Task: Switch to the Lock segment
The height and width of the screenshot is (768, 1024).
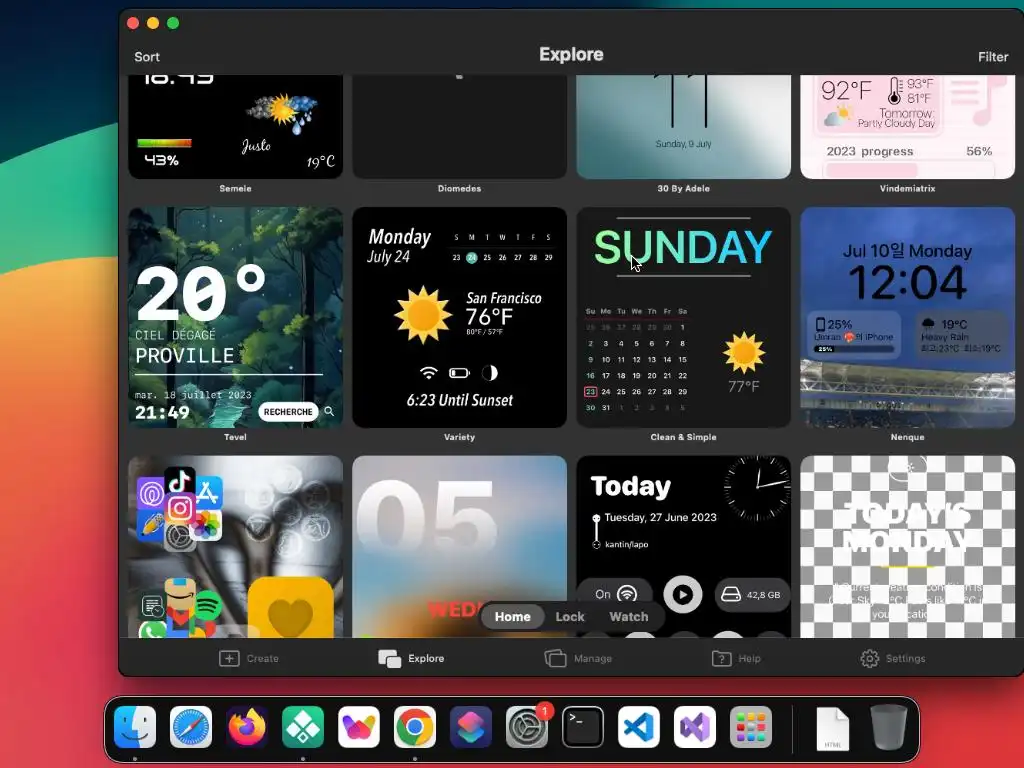Action: 570,616
